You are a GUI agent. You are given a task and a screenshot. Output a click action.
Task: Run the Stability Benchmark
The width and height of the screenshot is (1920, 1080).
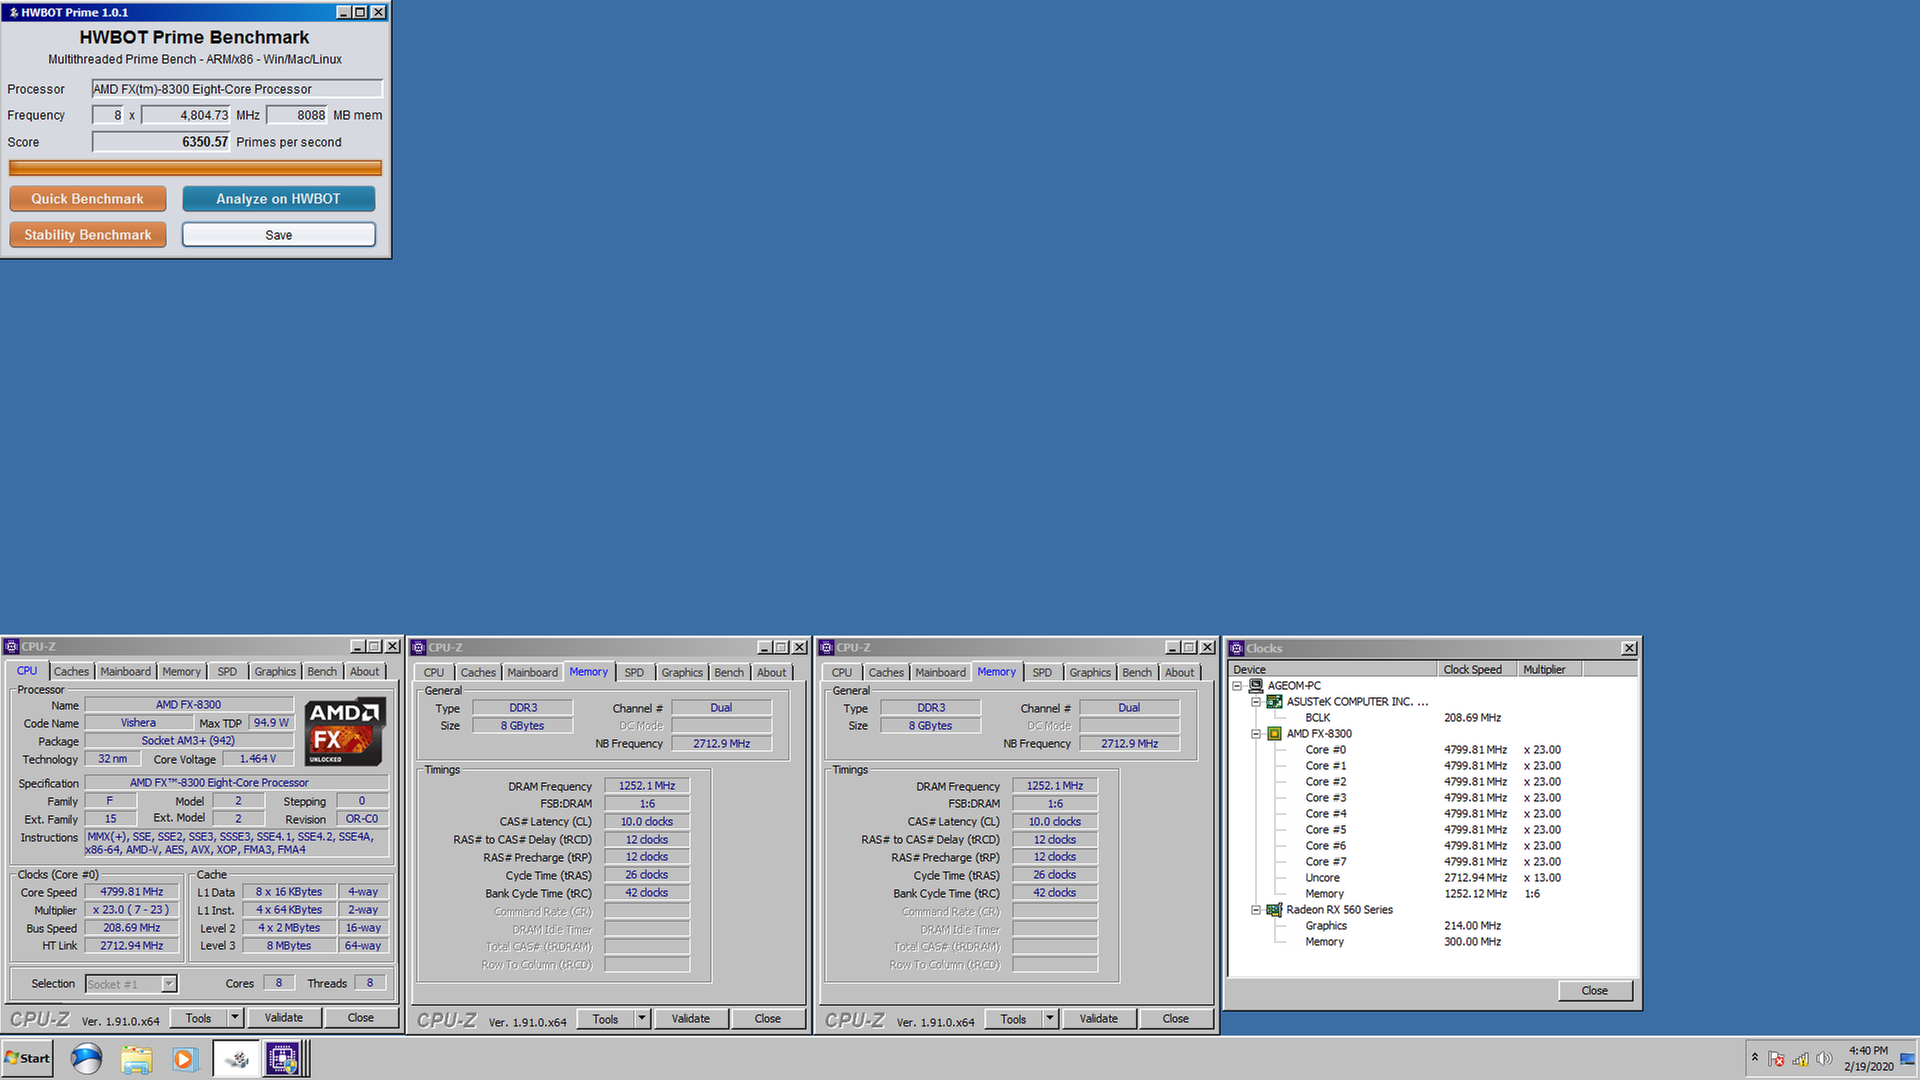pyautogui.click(x=87, y=235)
